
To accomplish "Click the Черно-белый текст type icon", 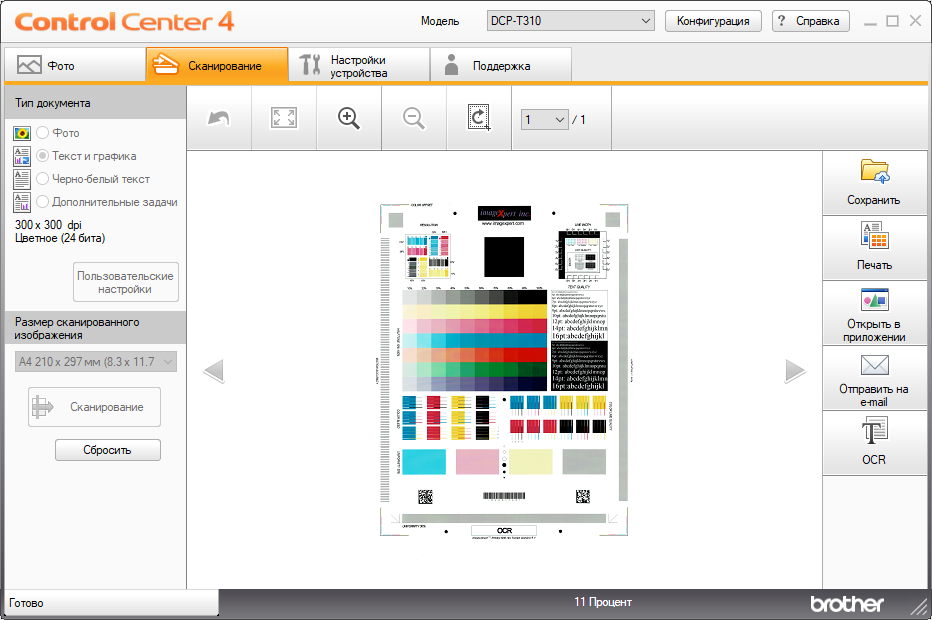I will pyautogui.click(x=22, y=179).
